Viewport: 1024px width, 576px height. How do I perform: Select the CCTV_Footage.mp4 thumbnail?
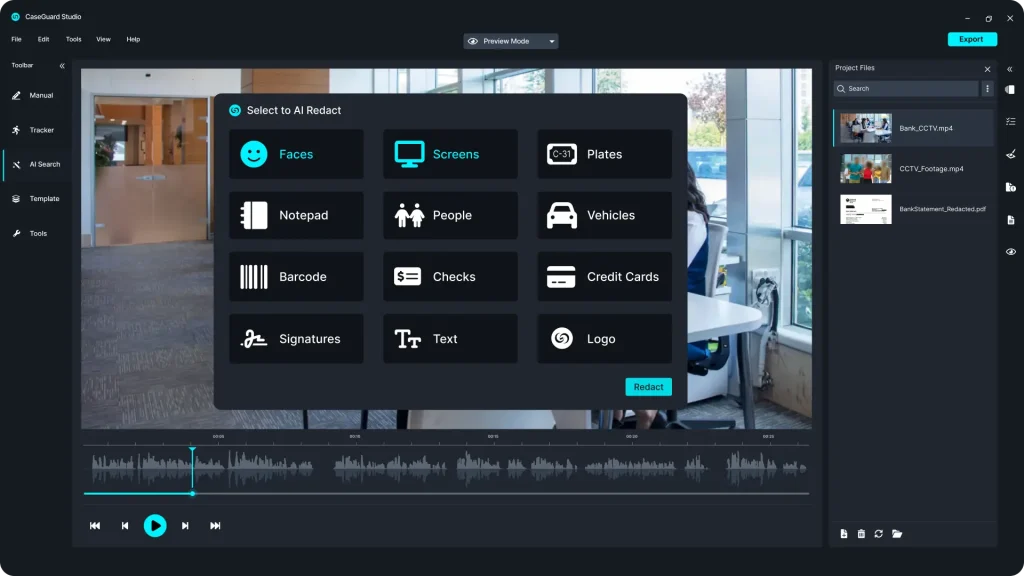pyautogui.click(x=866, y=169)
